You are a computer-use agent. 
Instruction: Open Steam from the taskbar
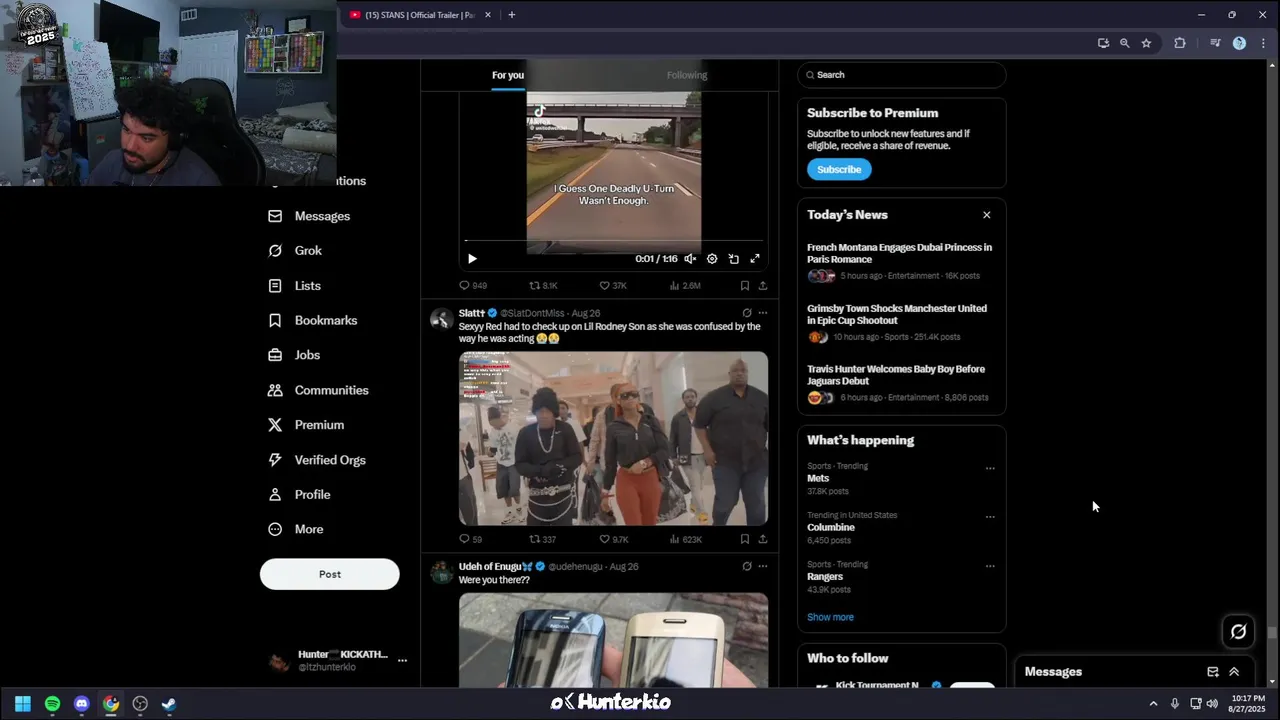(169, 704)
